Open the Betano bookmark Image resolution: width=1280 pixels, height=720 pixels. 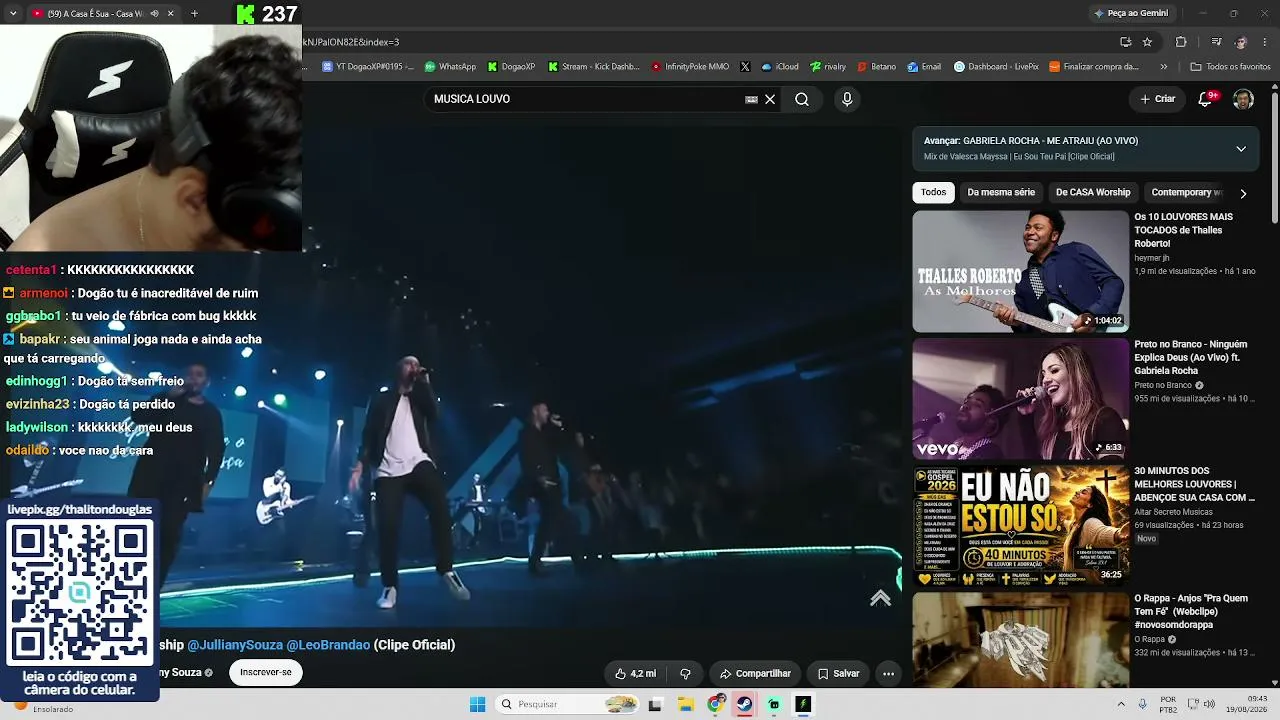(876, 67)
